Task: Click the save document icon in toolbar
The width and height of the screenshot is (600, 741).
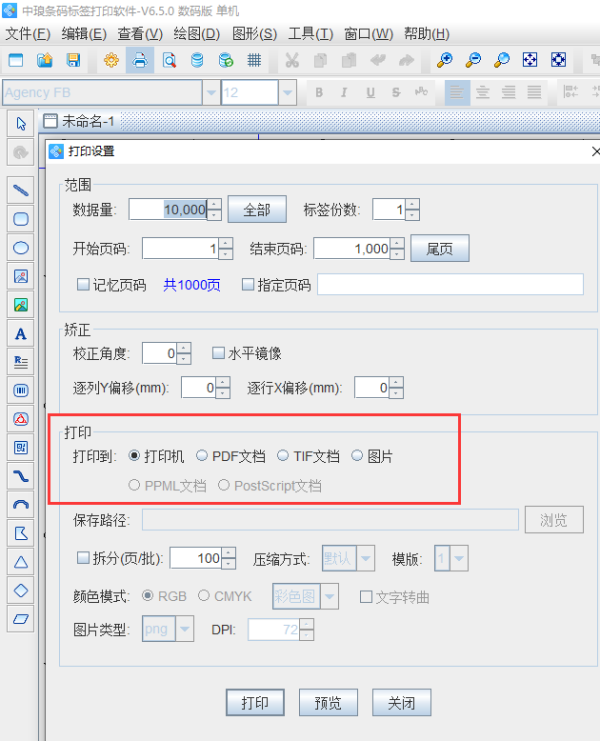Action: click(x=72, y=60)
